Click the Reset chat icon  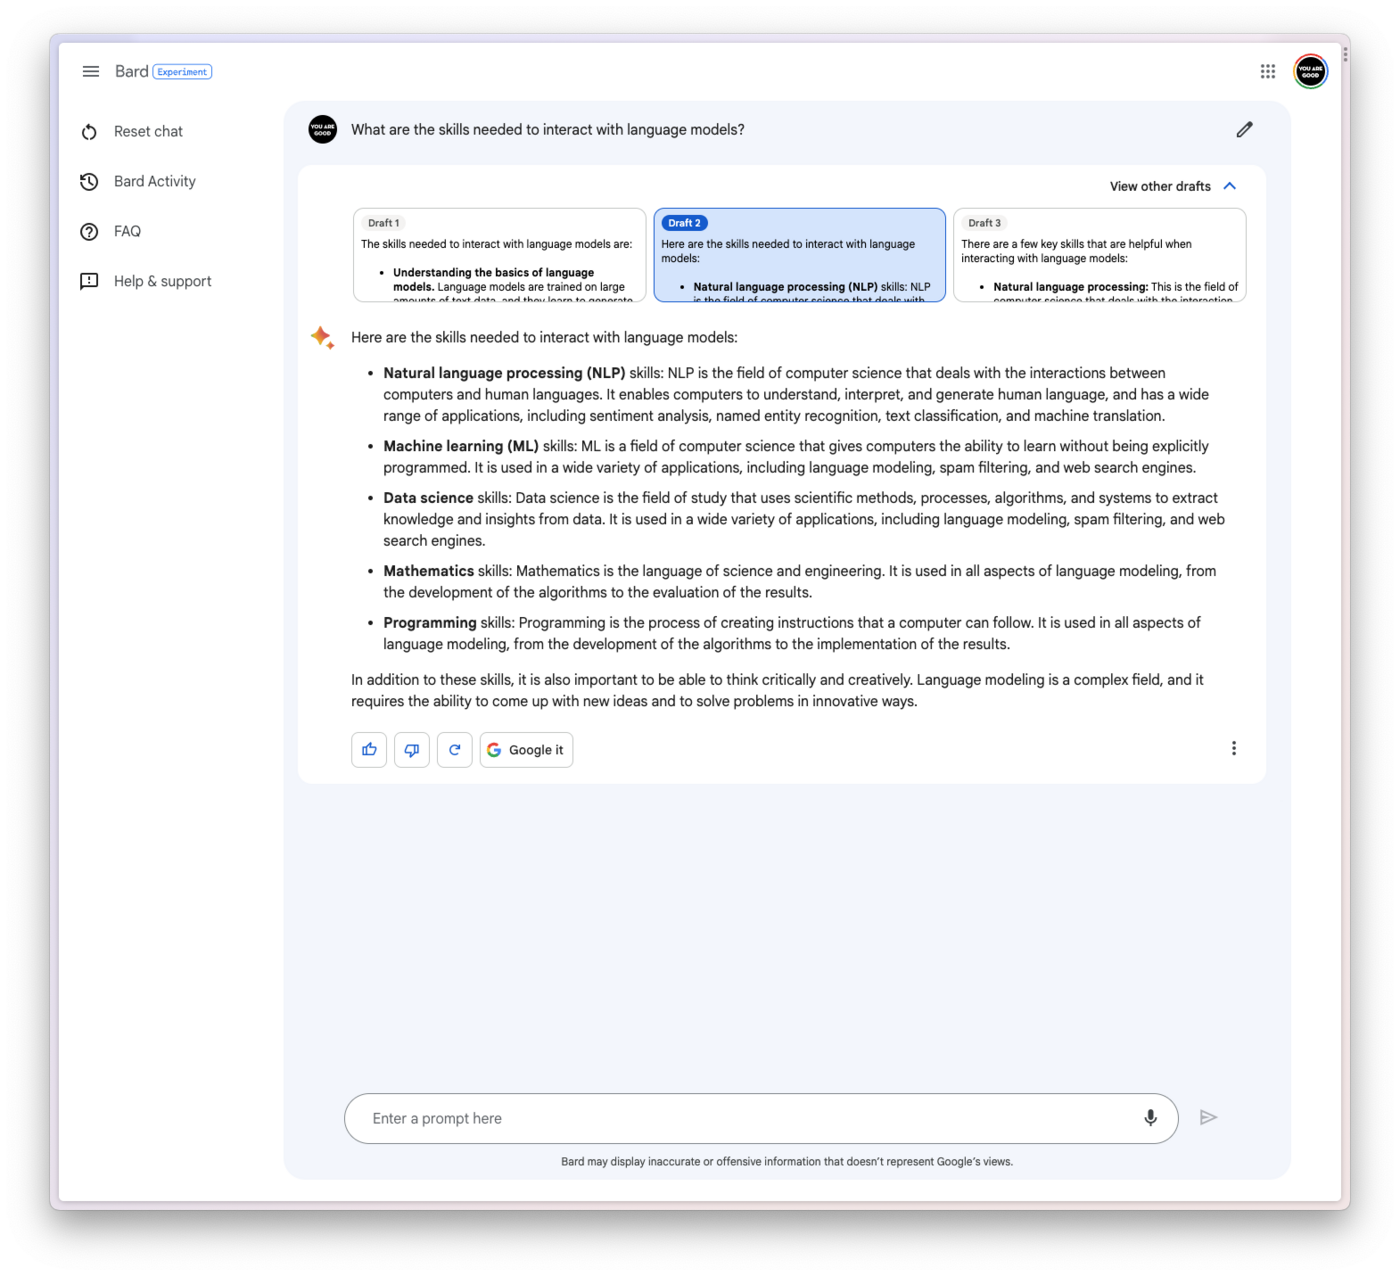point(89,132)
